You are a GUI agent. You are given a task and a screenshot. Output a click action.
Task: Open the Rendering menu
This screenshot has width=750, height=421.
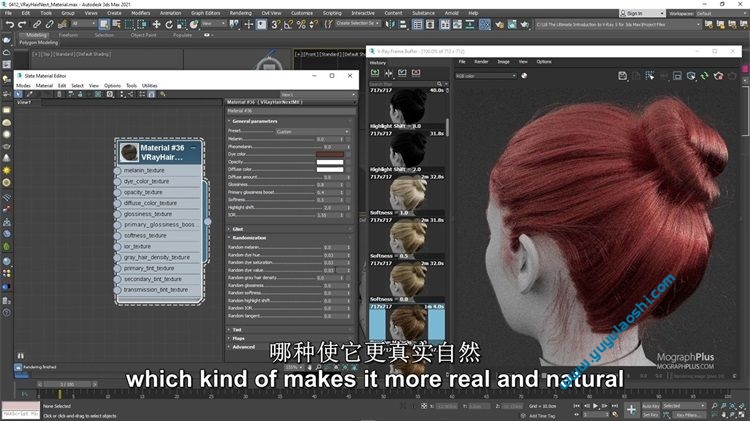(x=241, y=13)
